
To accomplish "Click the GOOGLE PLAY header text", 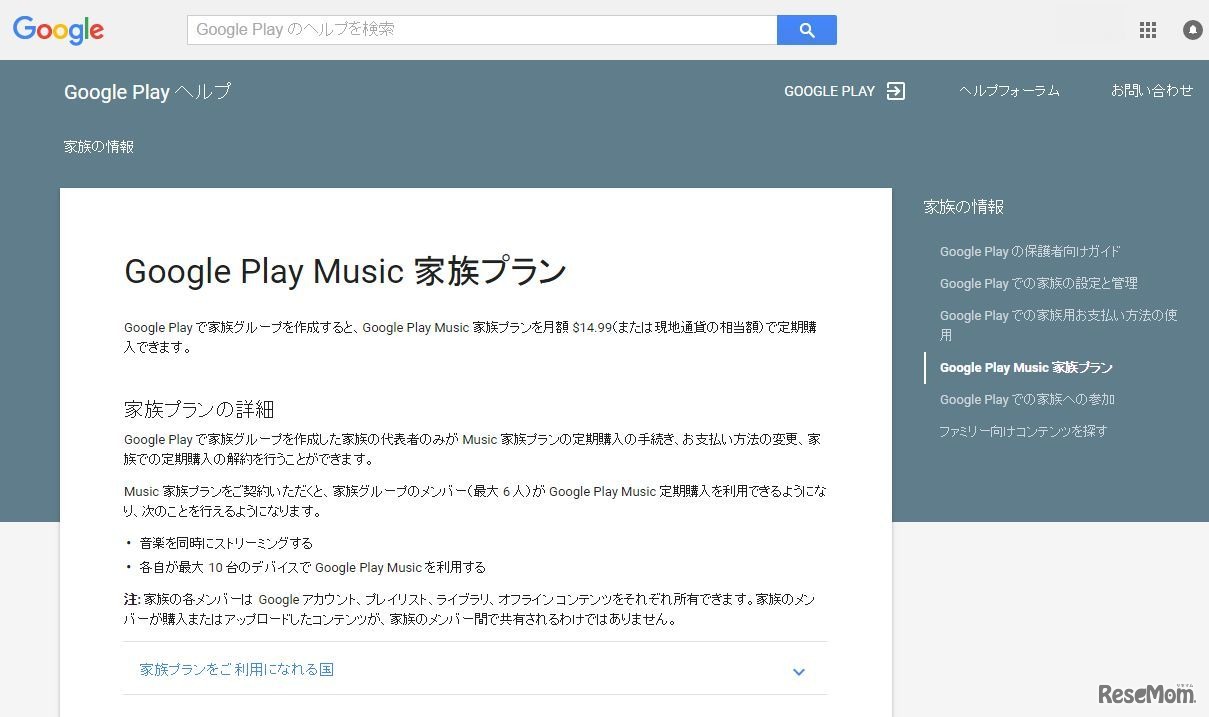I will 829,91.
